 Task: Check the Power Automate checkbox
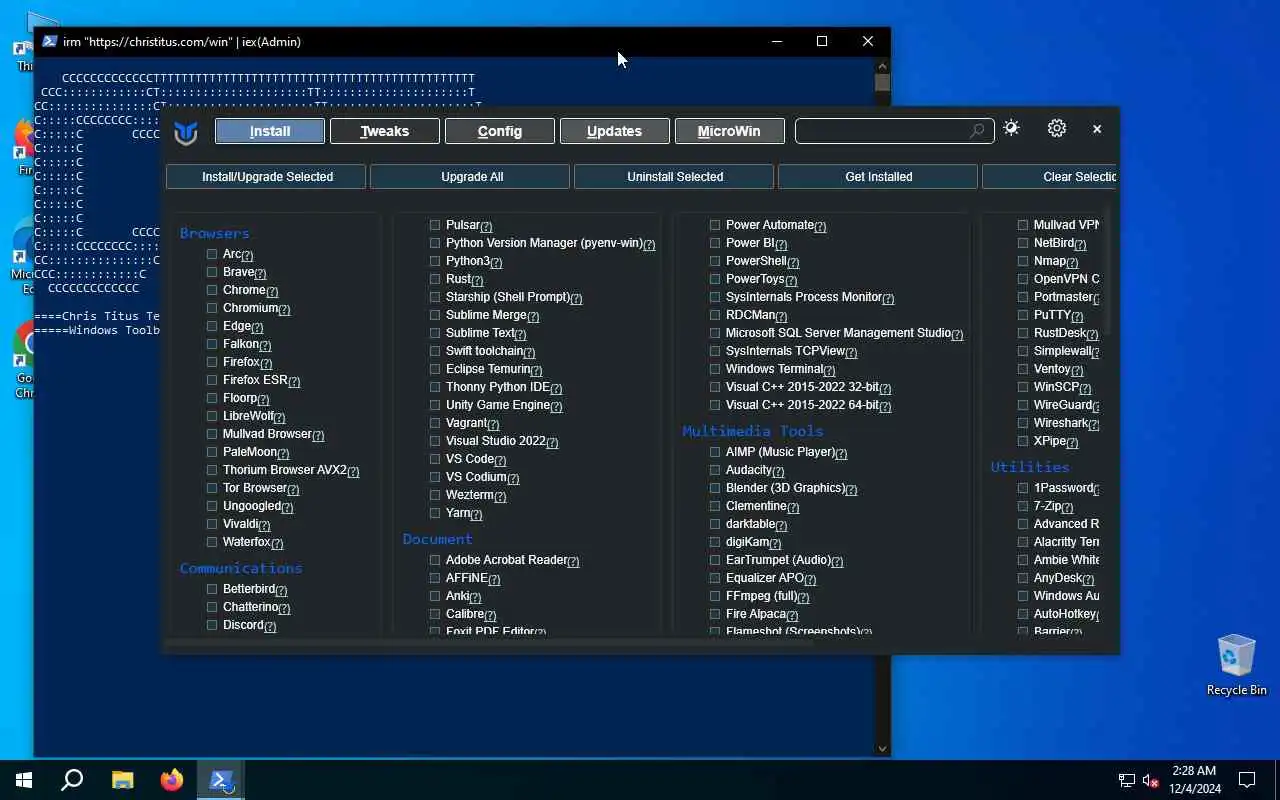tap(715, 225)
